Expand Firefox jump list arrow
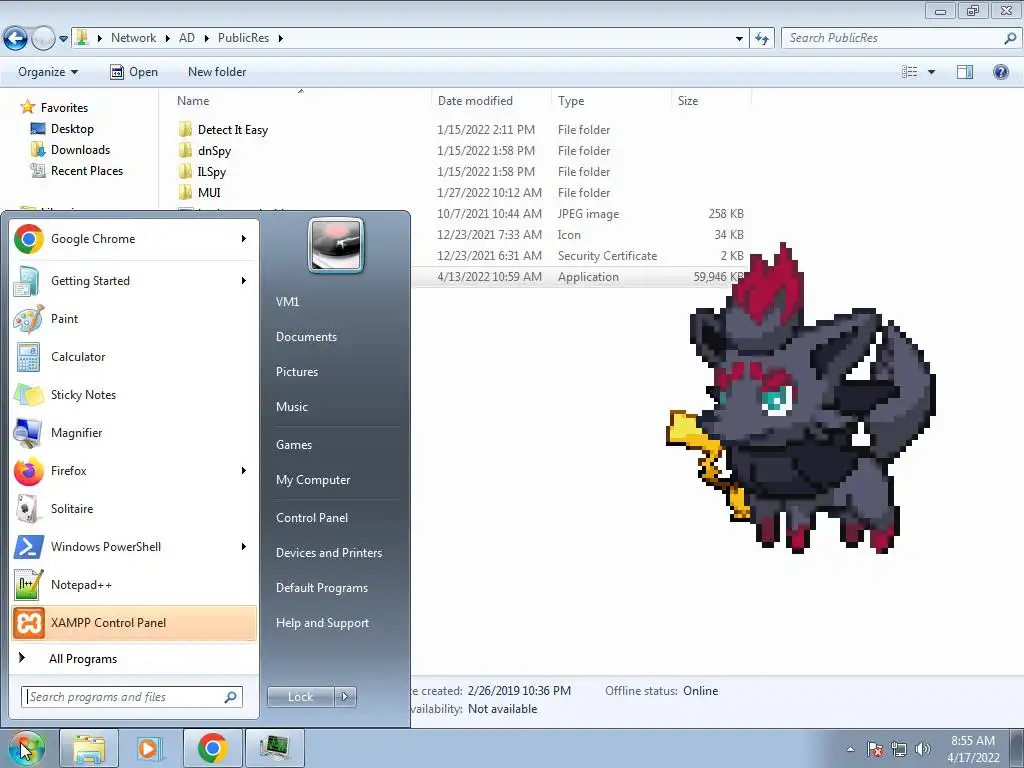The width and height of the screenshot is (1024, 768). (244, 471)
